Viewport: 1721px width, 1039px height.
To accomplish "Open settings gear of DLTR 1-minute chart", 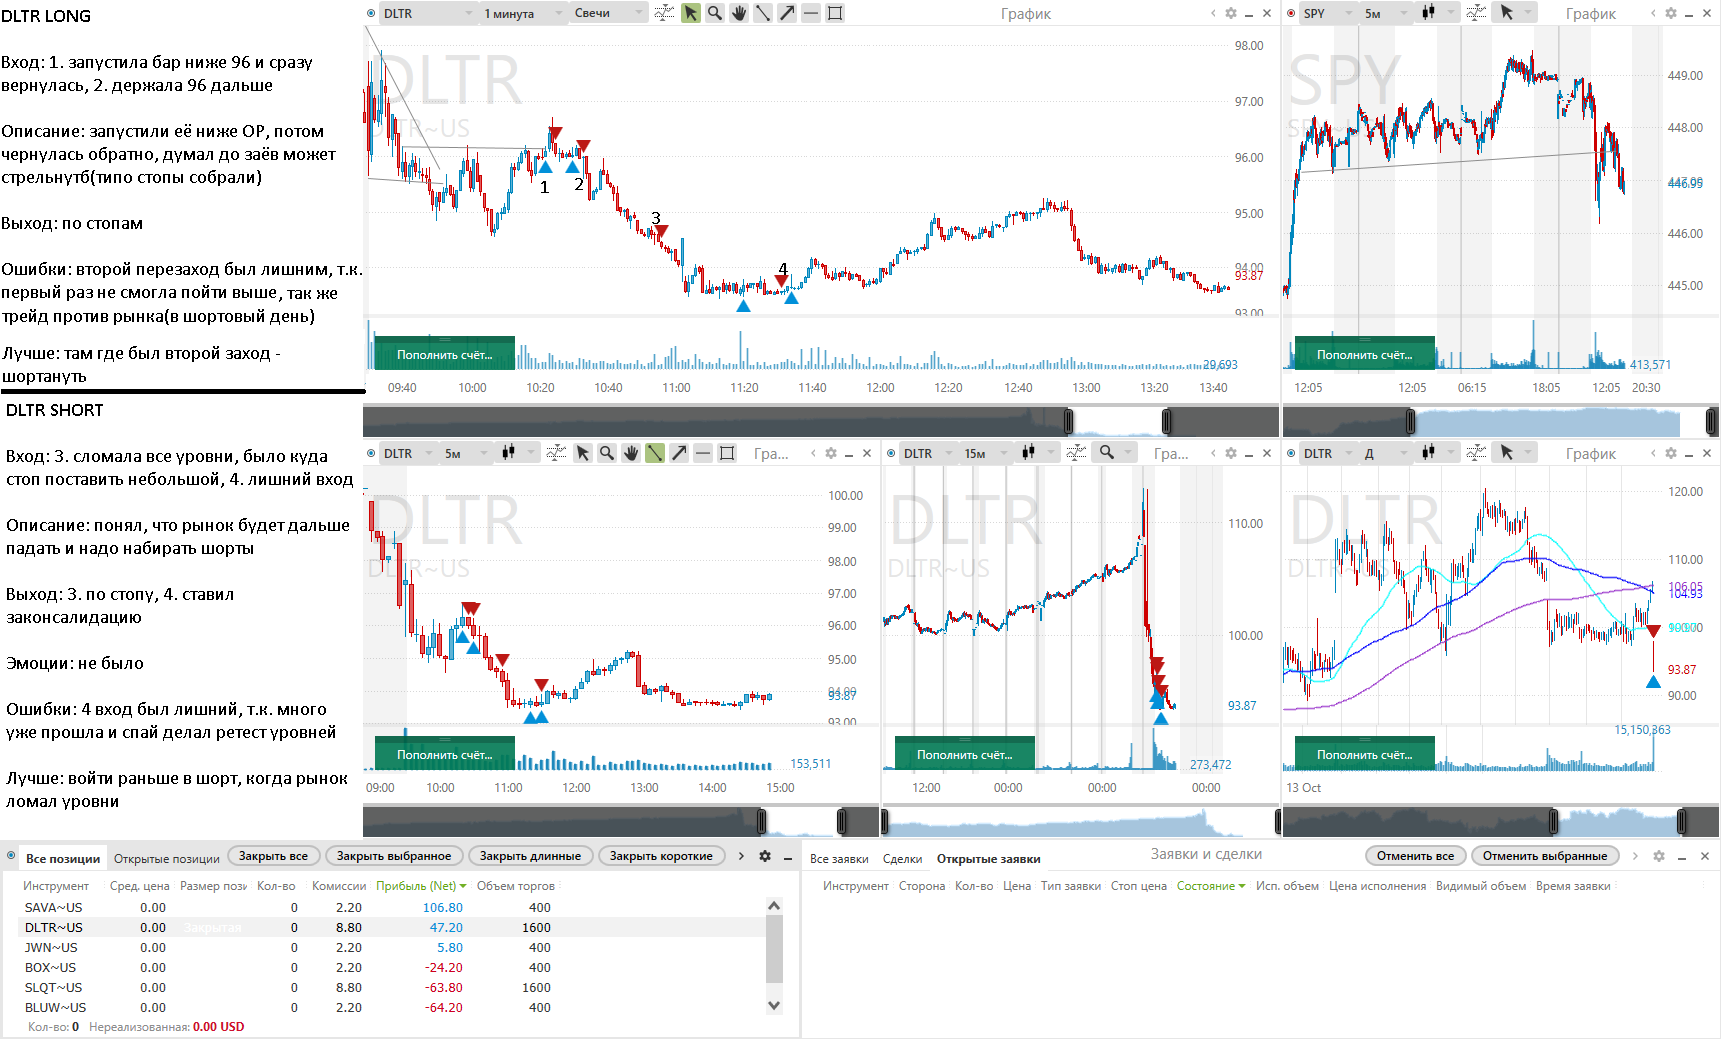I will [1231, 13].
